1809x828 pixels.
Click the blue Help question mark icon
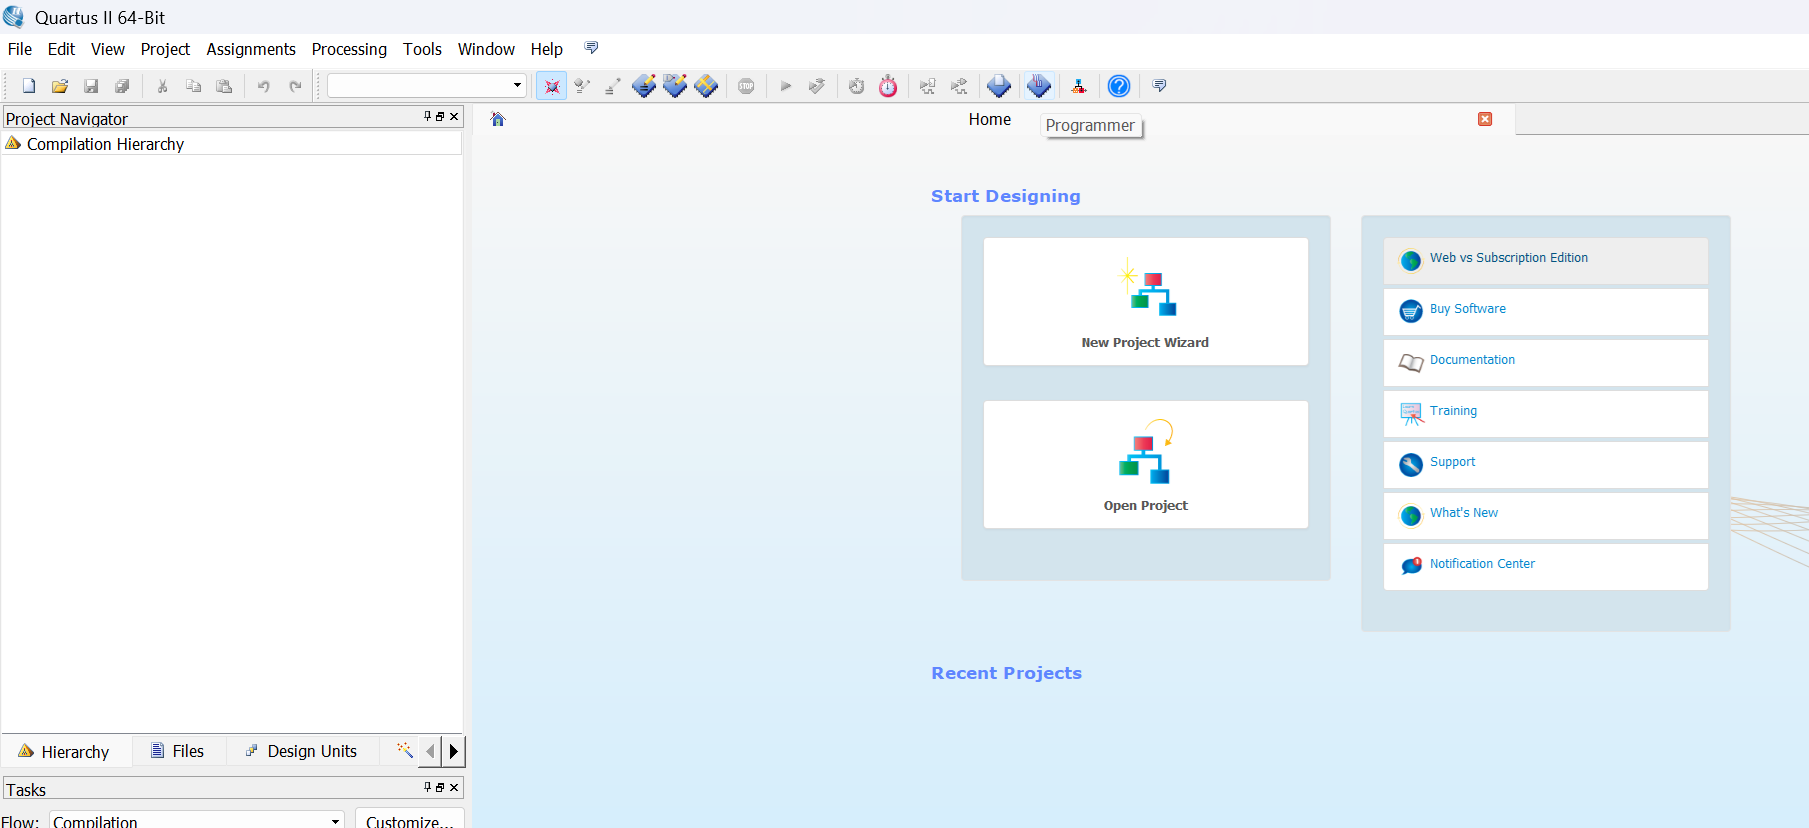pyautogui.click(x=1119, y=86)
